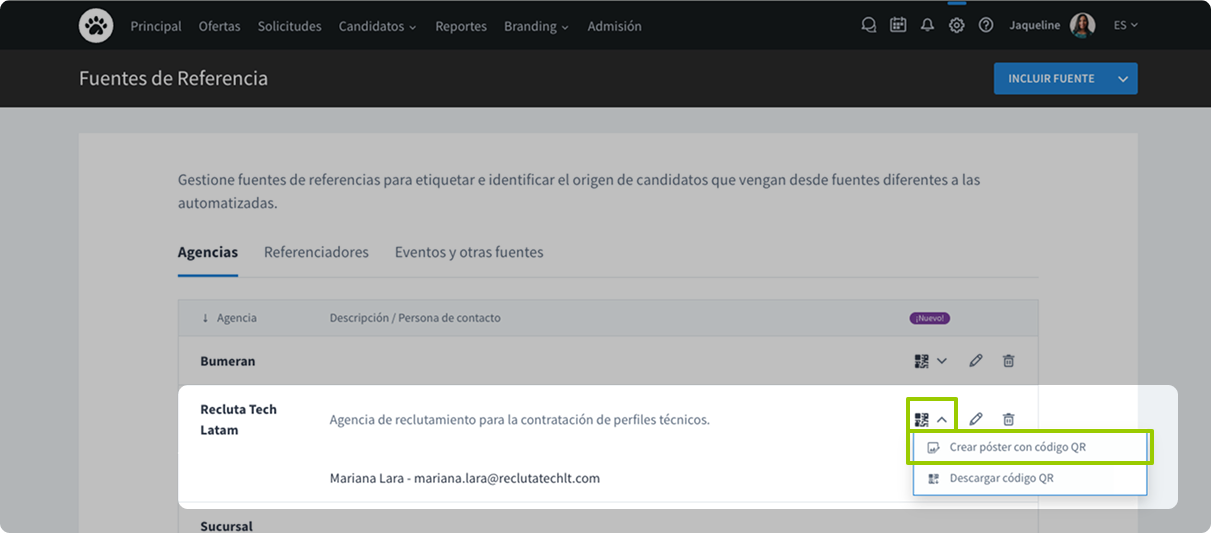Click the paw logo icon

[x=96, y=26]
